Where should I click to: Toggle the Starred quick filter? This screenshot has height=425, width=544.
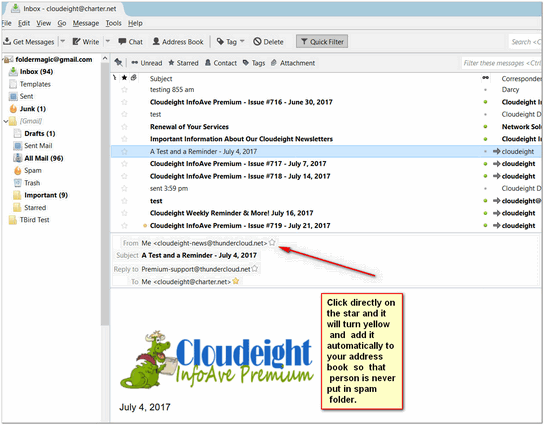(x=183, y=63)
